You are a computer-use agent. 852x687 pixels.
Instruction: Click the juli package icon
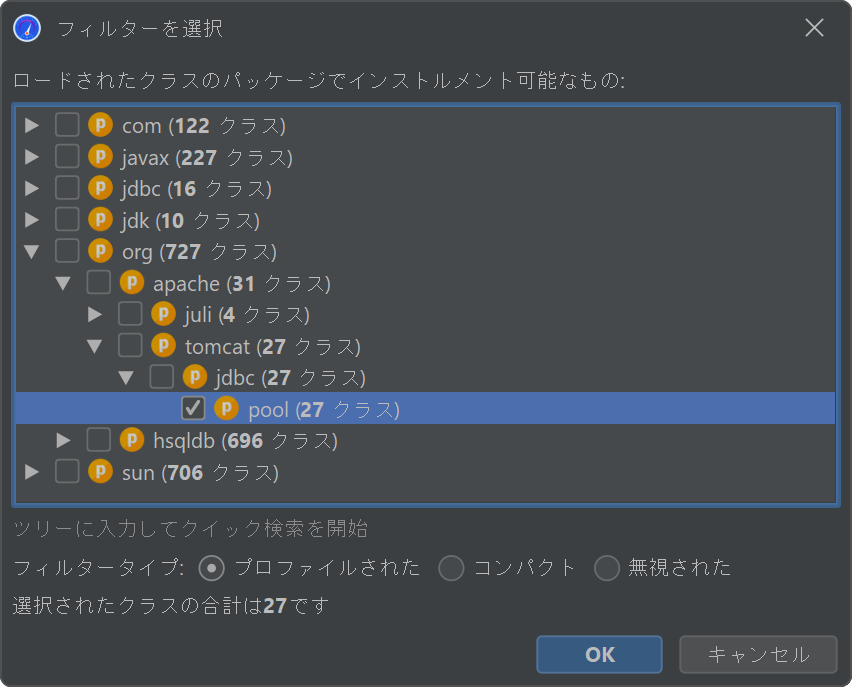coord(164,314)
